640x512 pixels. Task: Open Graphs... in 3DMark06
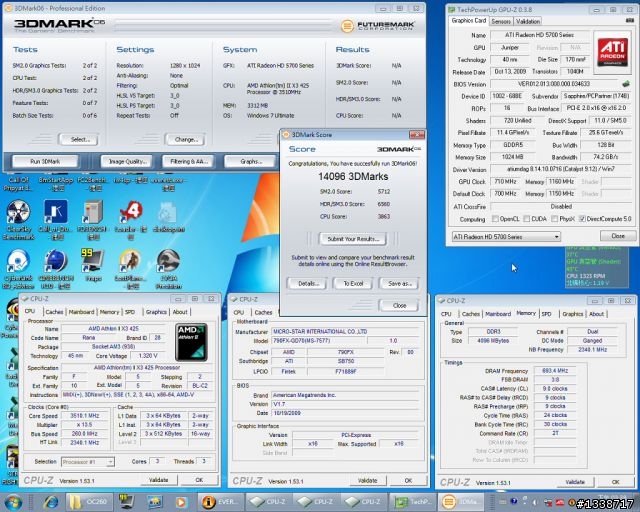251,162
